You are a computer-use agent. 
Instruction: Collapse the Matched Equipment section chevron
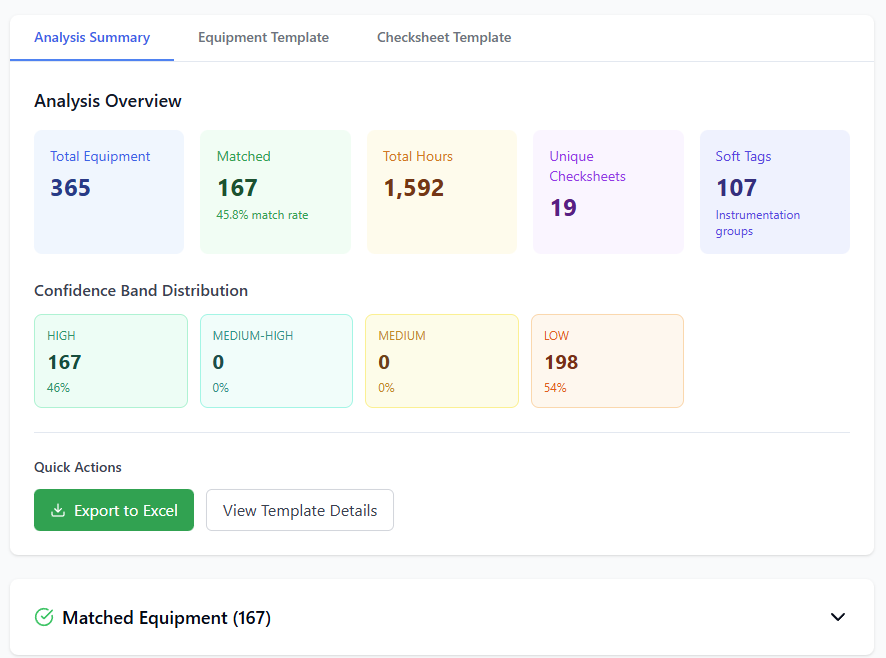[838, 617]
